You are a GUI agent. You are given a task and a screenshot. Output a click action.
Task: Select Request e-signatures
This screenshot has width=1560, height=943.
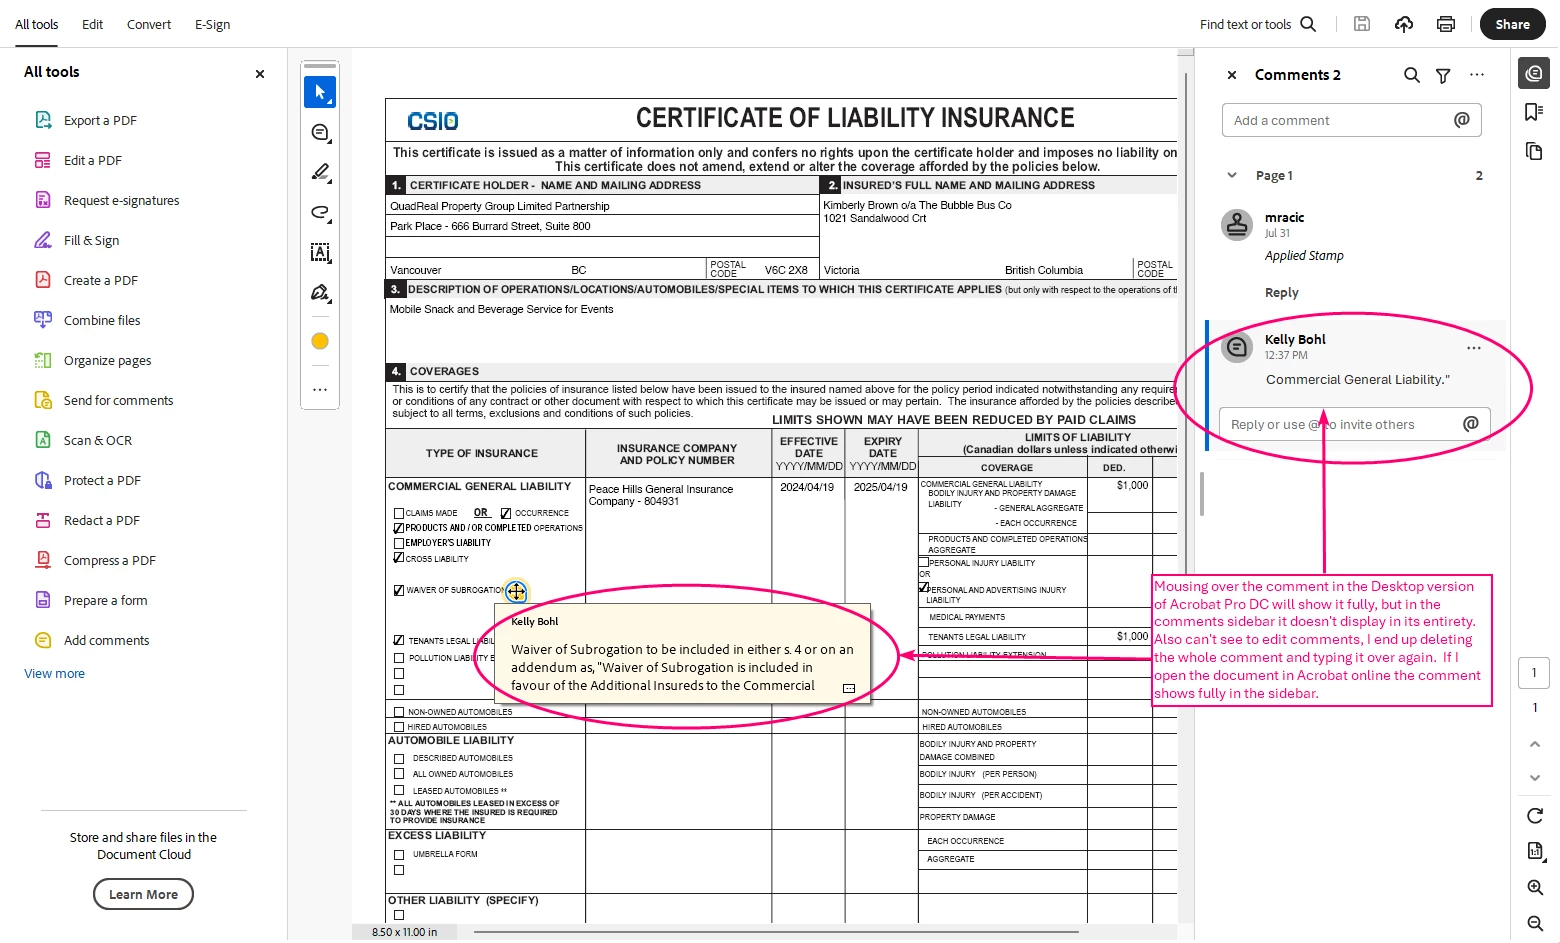click(x=121, y=200)
